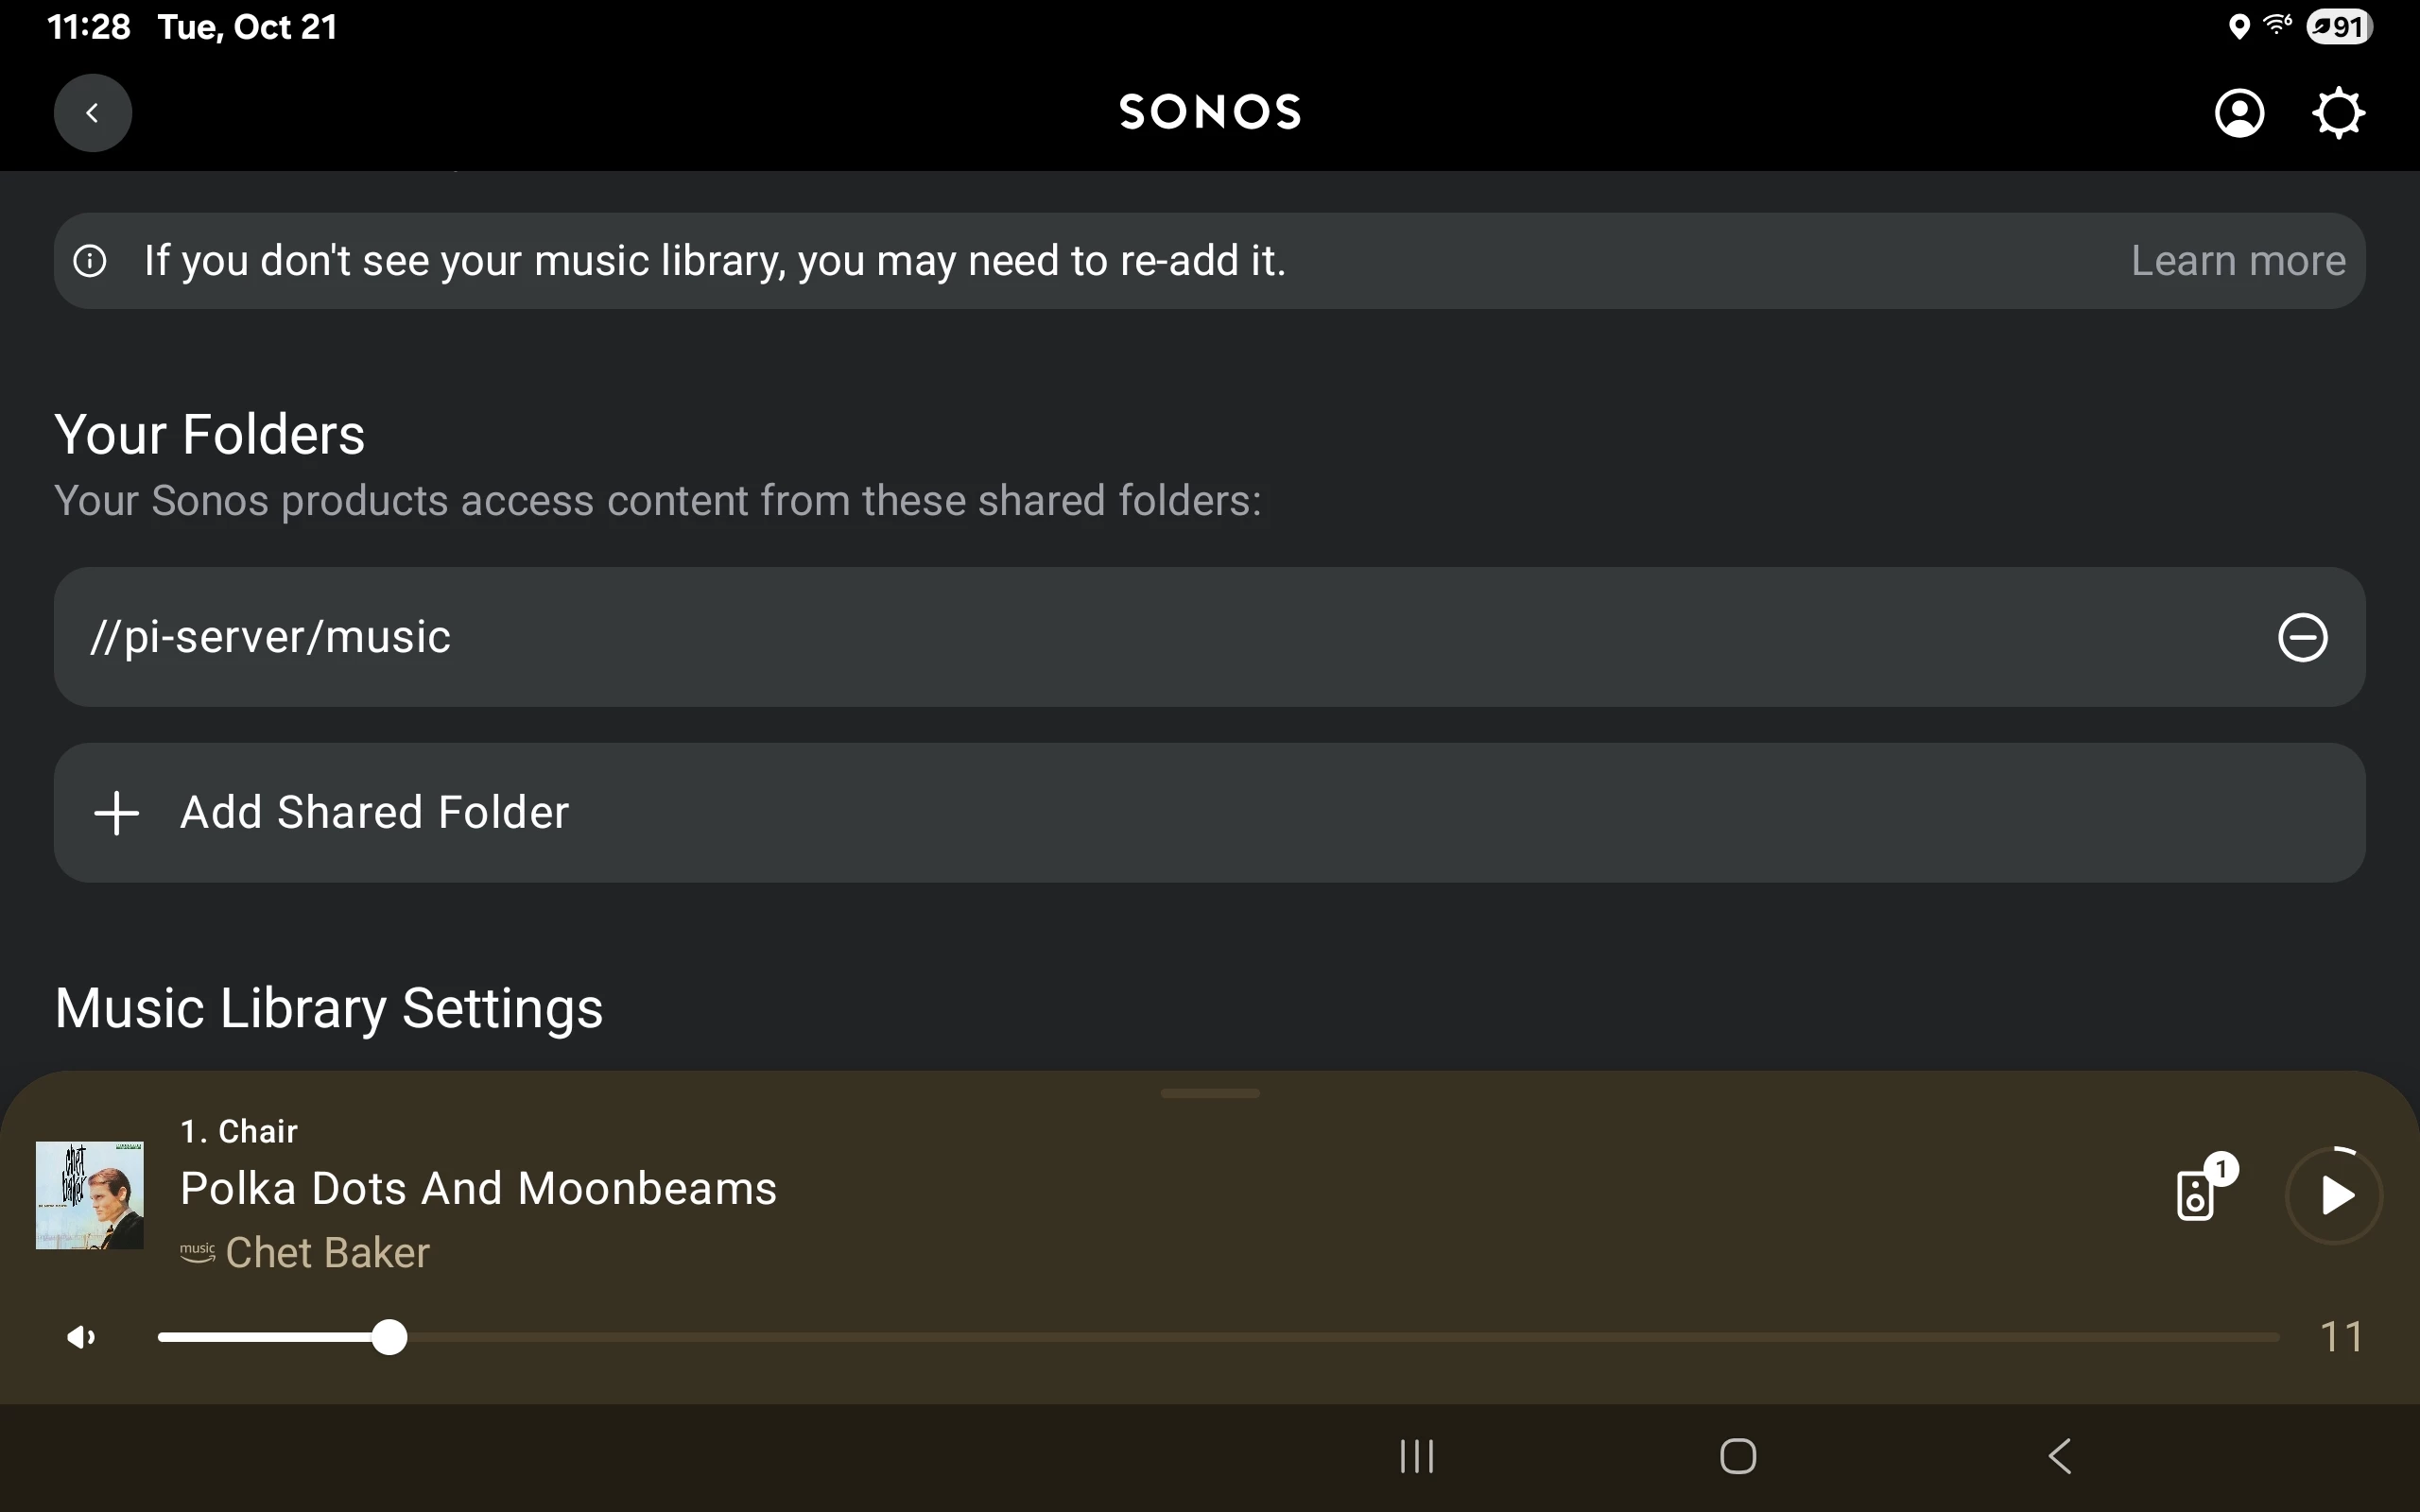Open the Chet Baker album art thumbnail
2420x1512 pixels.
click(x=90, y=1195)
